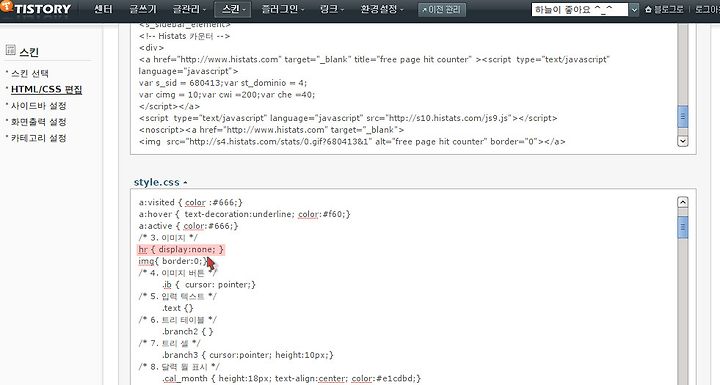Click the comment '/* 8. 달력 월 표시 */'
The width and height of the screenshot is (720, 385).
179,367
